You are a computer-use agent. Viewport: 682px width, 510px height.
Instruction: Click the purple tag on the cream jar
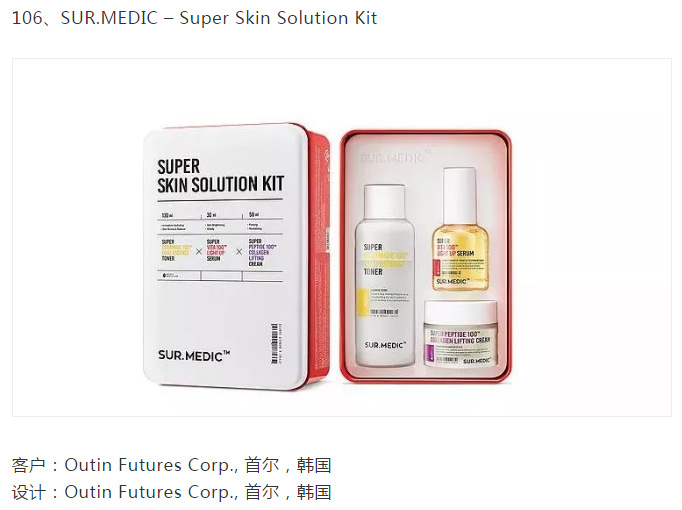click(x=428, y=352)
